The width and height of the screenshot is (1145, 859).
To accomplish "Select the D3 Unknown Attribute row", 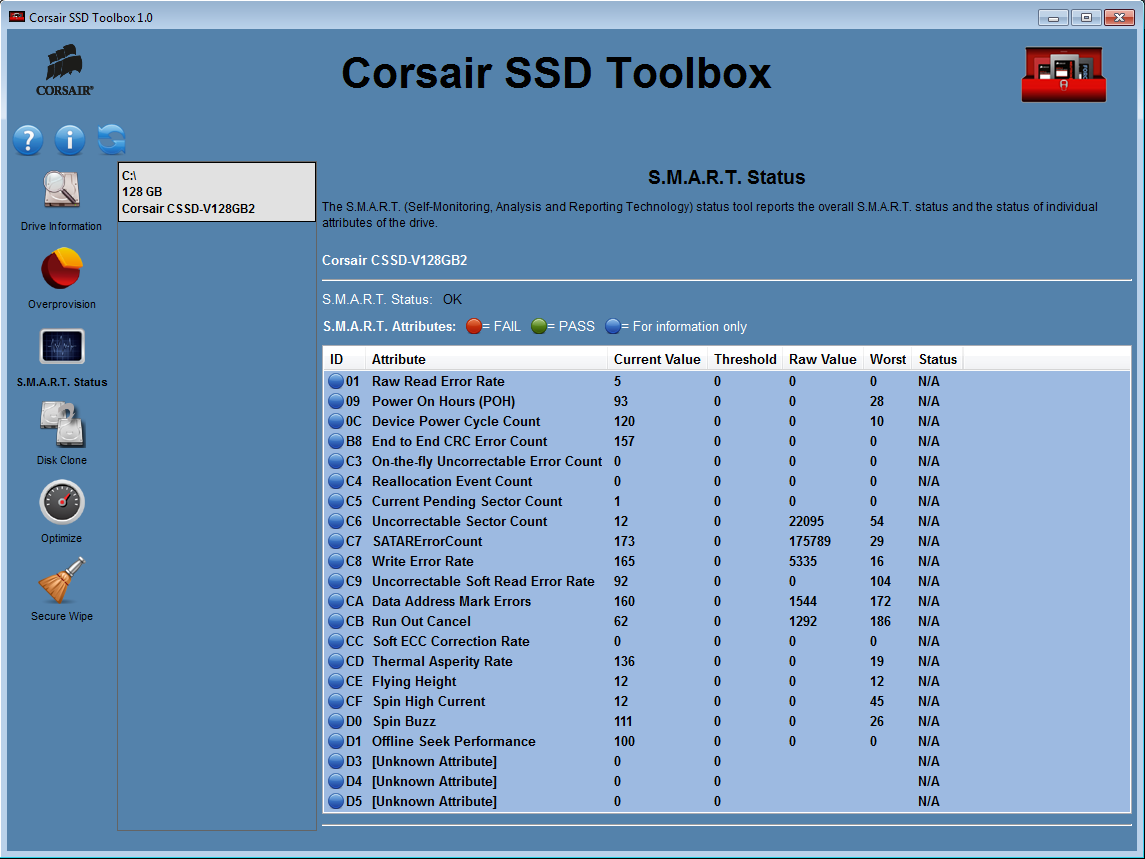I will point(727,761).
